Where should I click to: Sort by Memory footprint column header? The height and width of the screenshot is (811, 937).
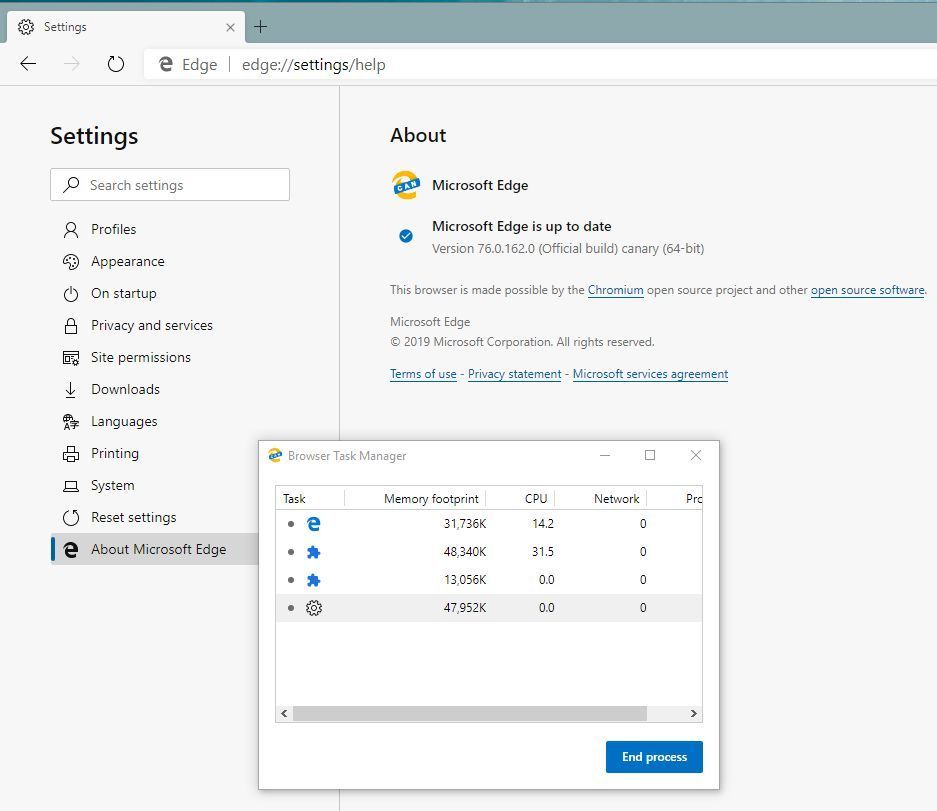point(416,498)
